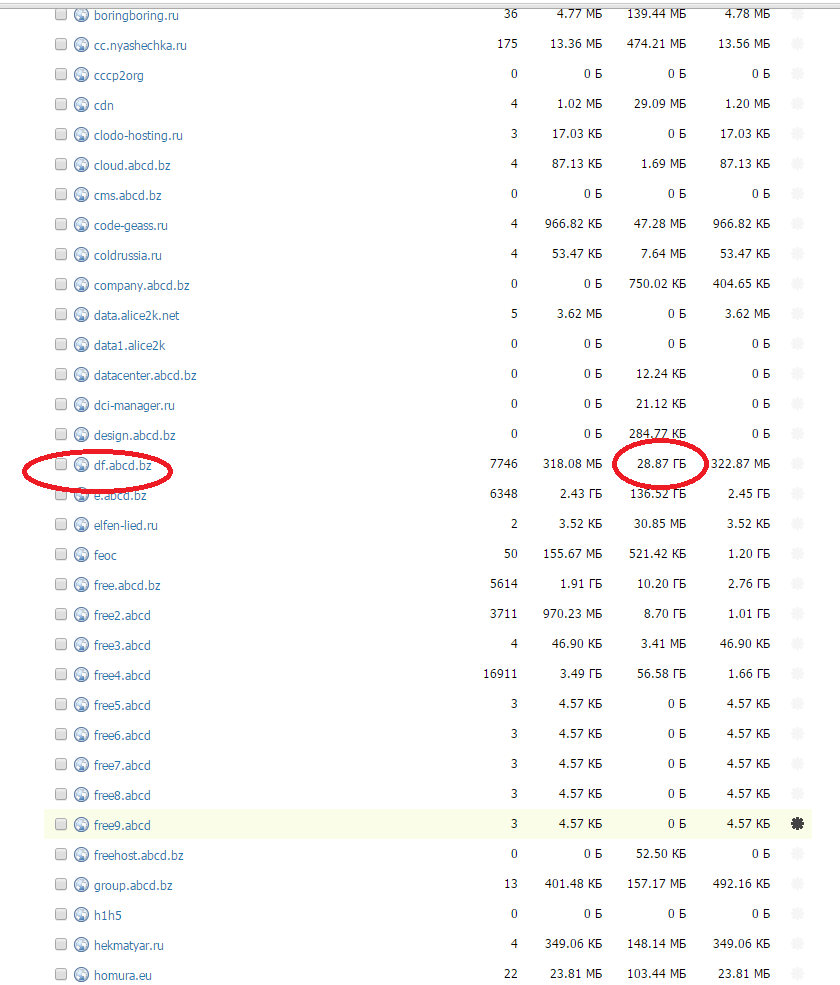
Task: Click the globe icon beside dci-manager.ru
Action: tap(81, 405)
